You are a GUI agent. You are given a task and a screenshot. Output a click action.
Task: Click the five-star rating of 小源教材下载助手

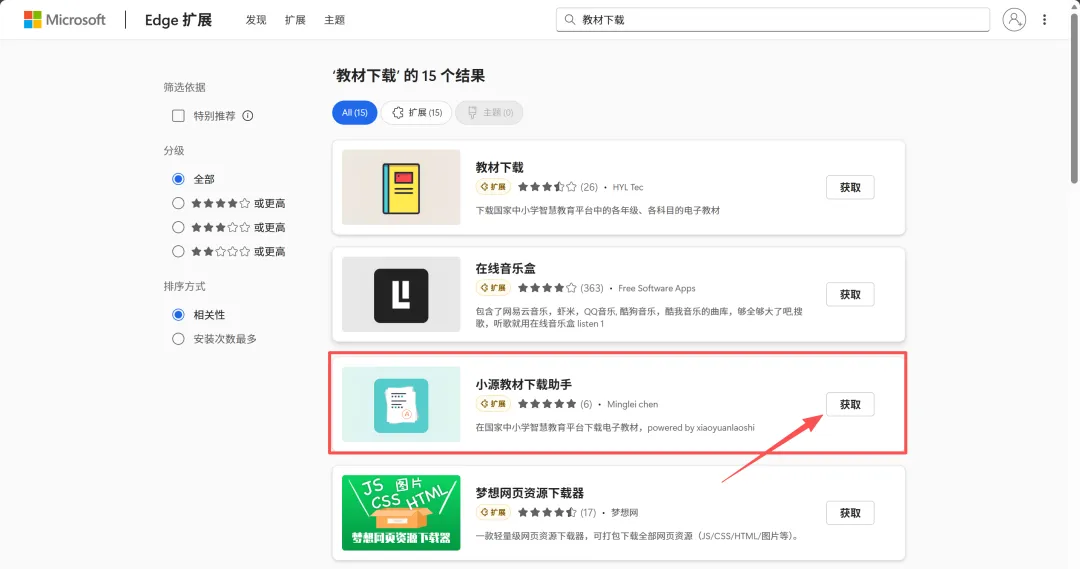tap(547, 404)
